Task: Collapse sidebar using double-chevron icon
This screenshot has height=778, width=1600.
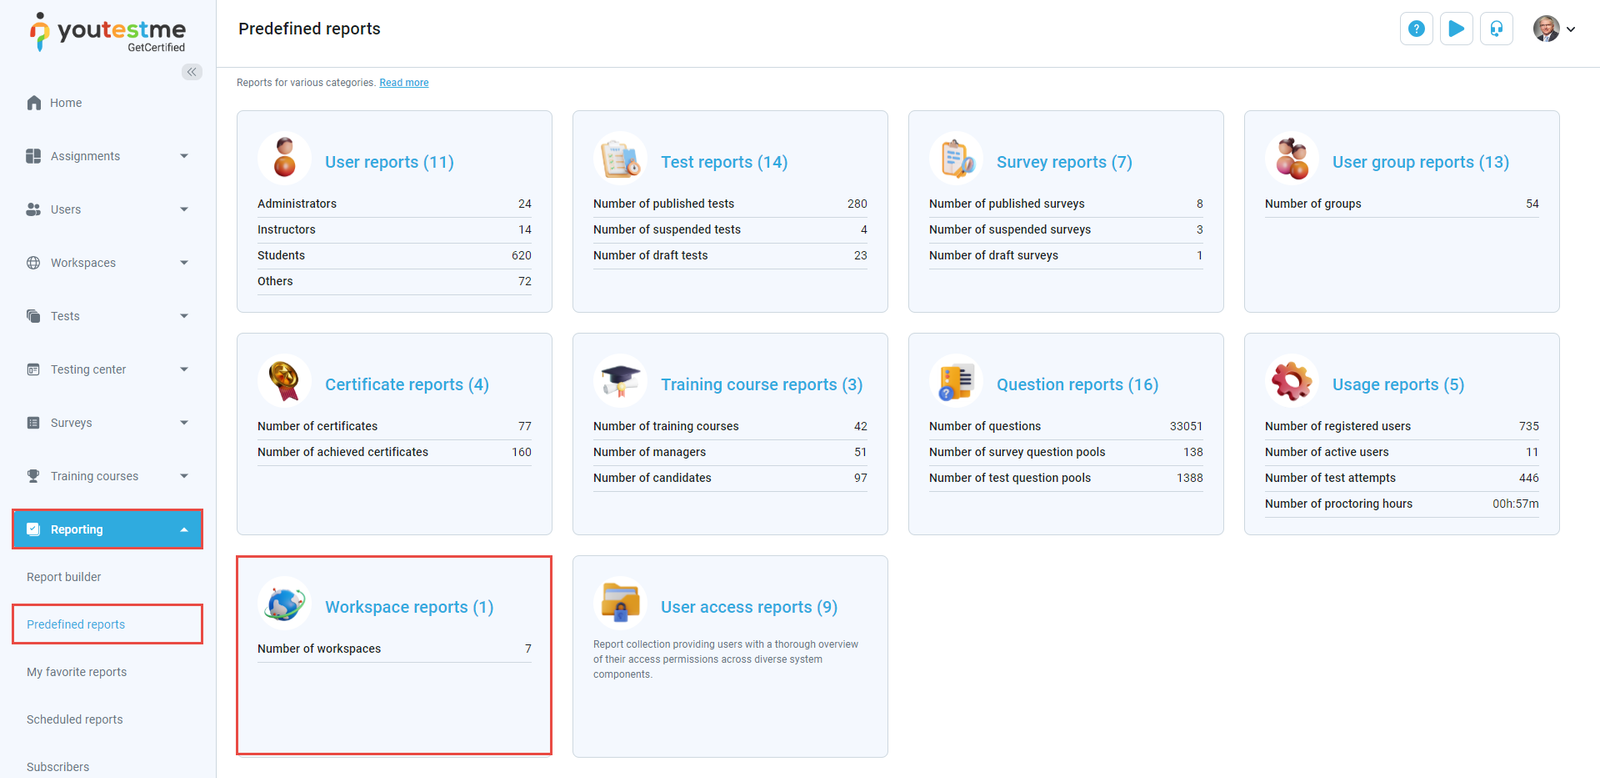Action: coord(192,72)
